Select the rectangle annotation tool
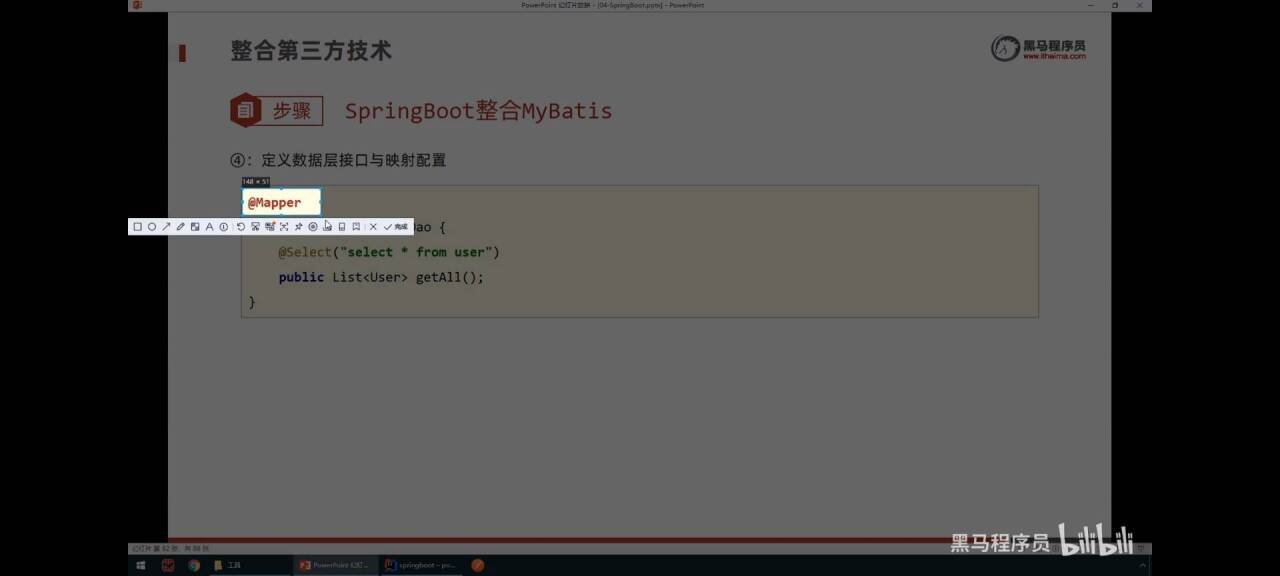 [137, 227]
